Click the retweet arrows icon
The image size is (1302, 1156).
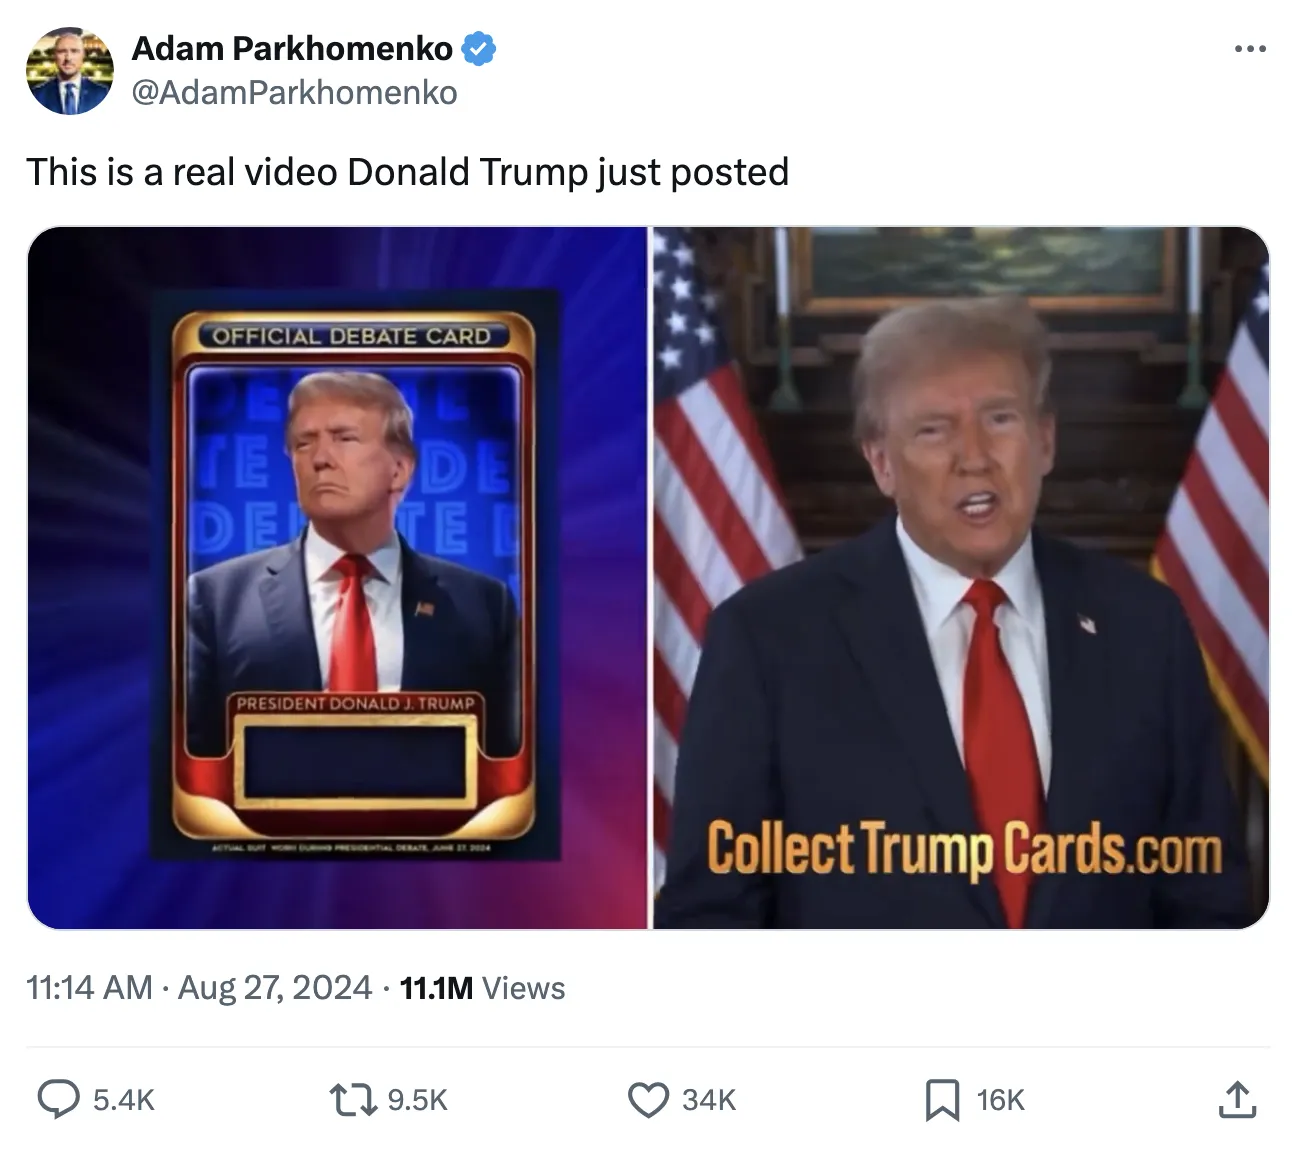coord(352,1100)
